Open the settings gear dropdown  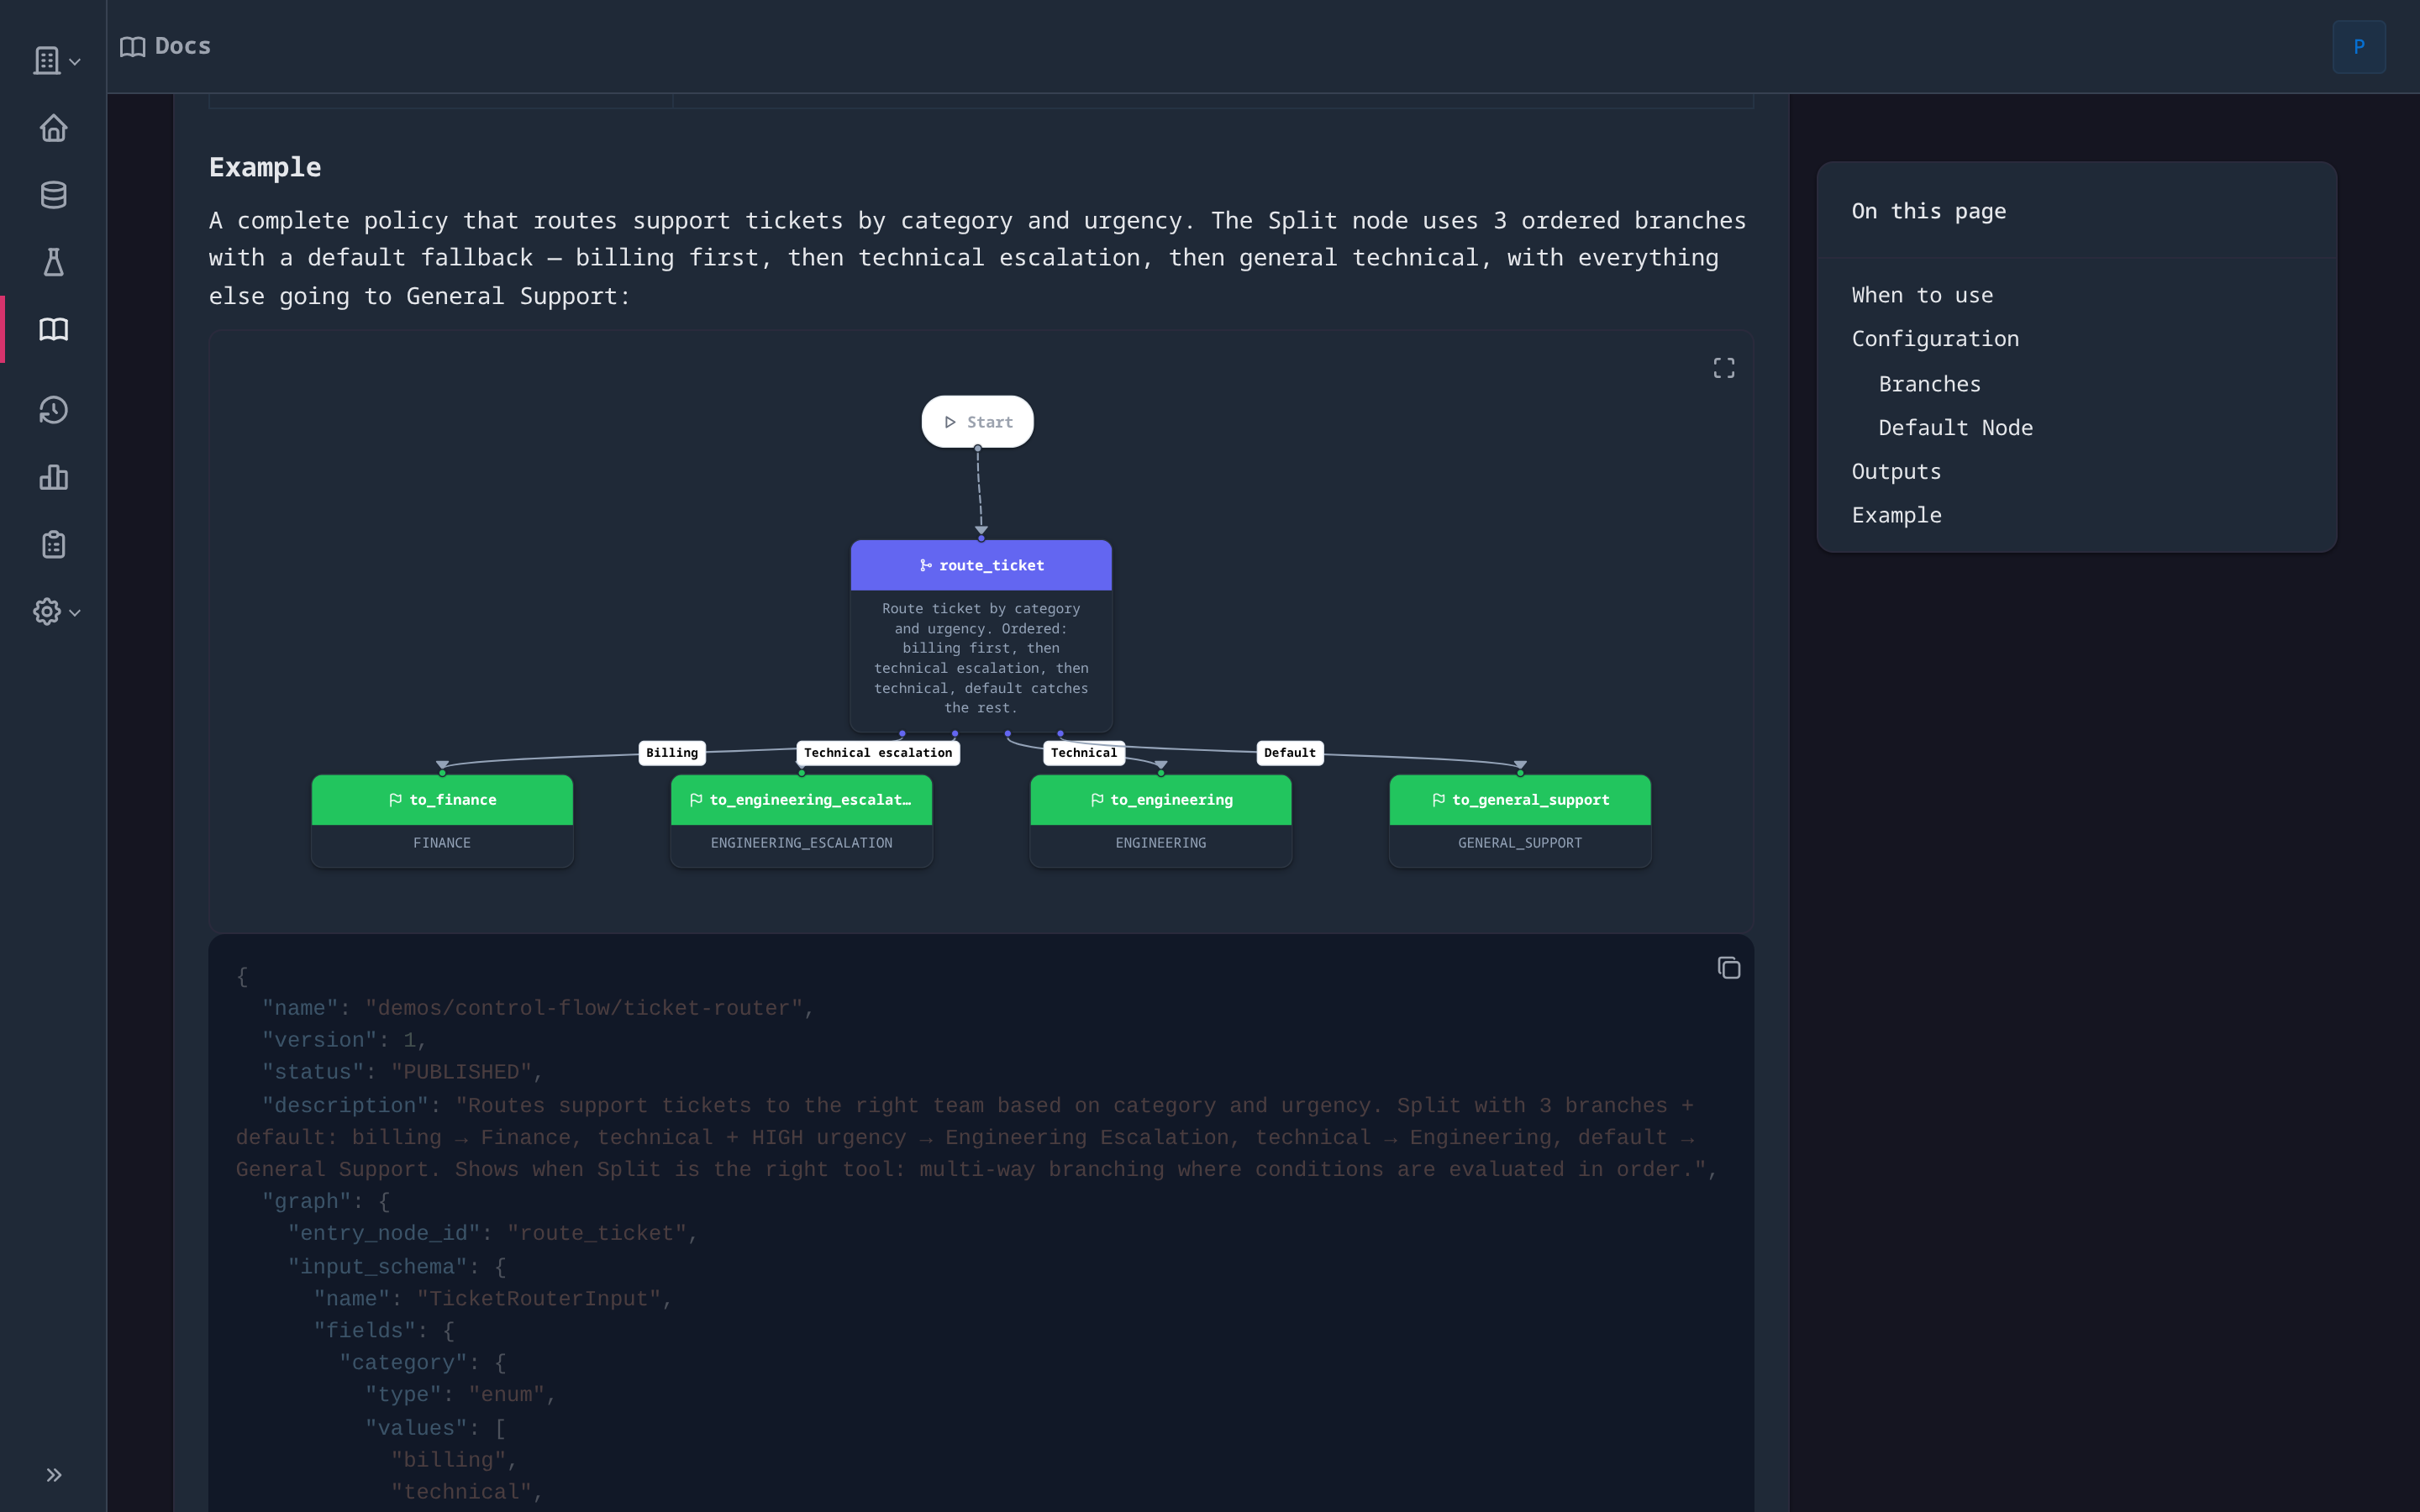[x=55, y=612]
